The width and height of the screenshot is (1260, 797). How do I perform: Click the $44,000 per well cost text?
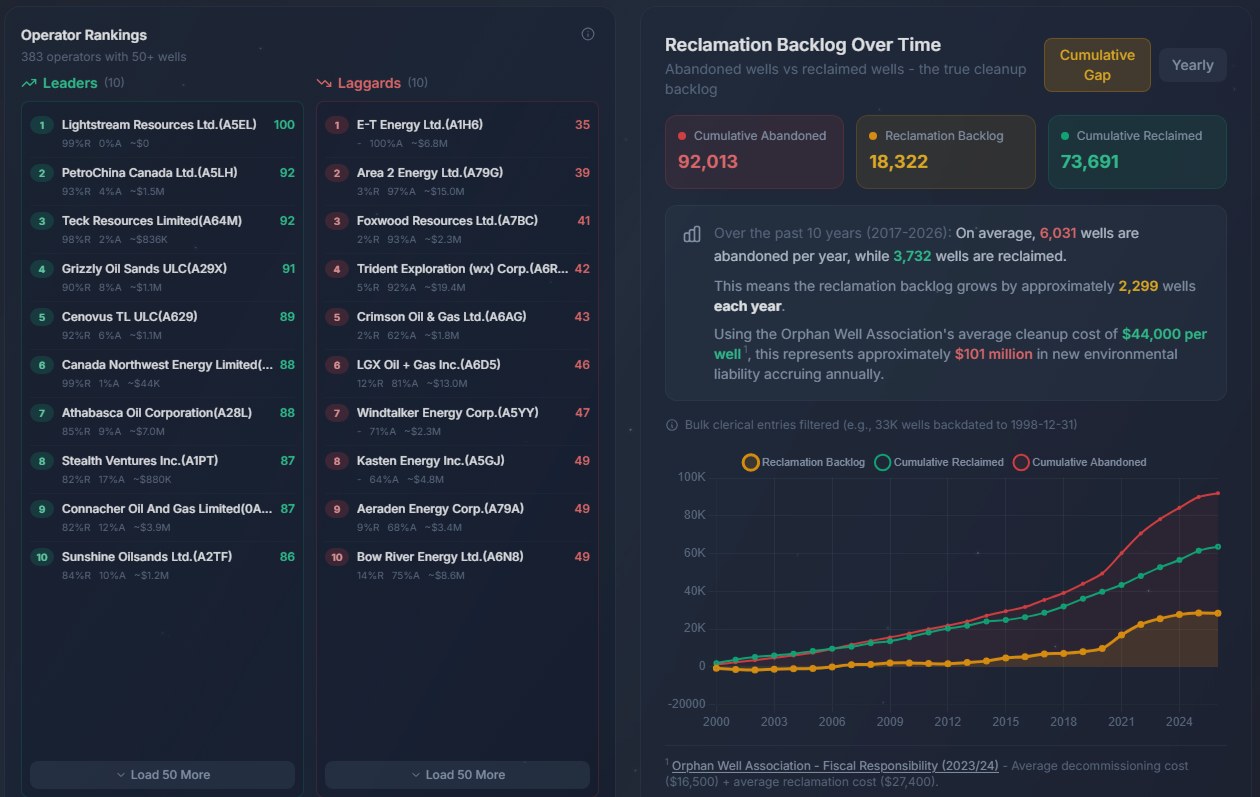(x=1164, y=334)
